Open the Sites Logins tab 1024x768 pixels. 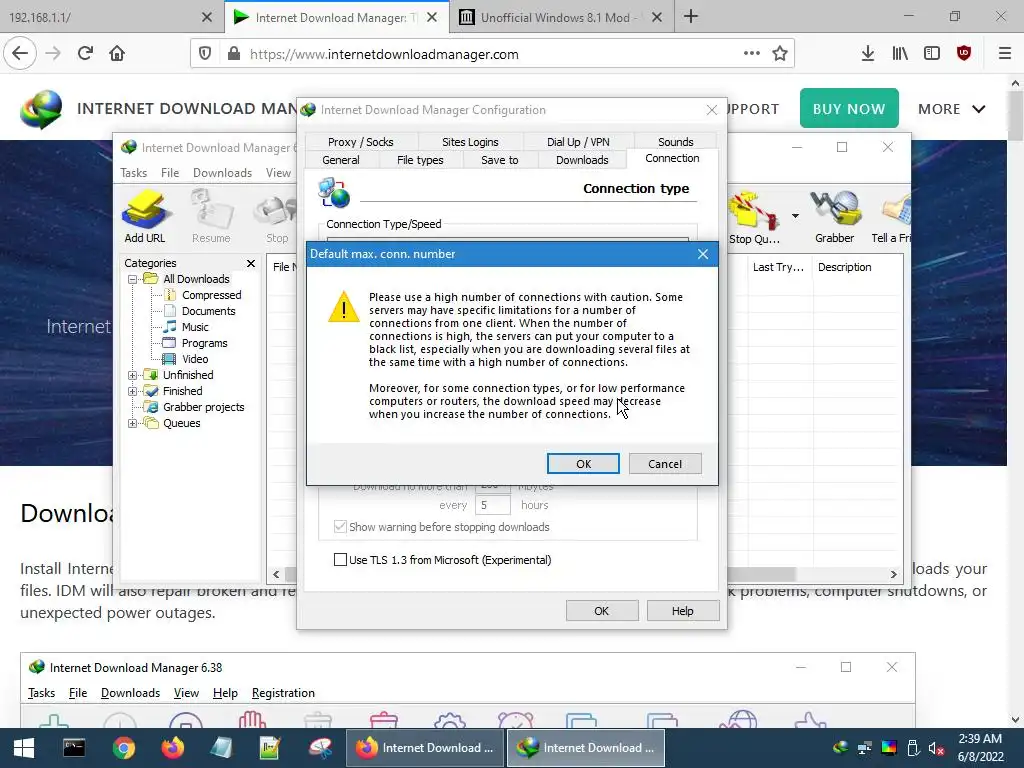coord(470,142)
